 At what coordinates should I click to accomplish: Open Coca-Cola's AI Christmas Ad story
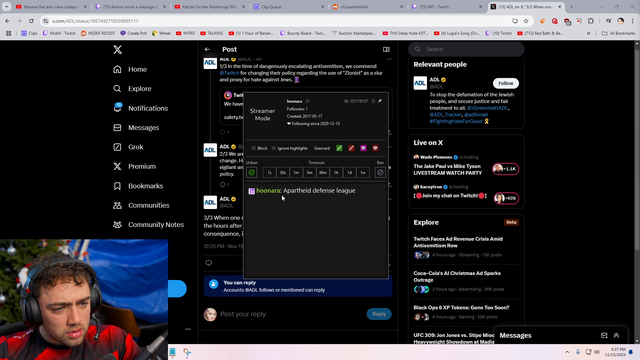[457, 276]
